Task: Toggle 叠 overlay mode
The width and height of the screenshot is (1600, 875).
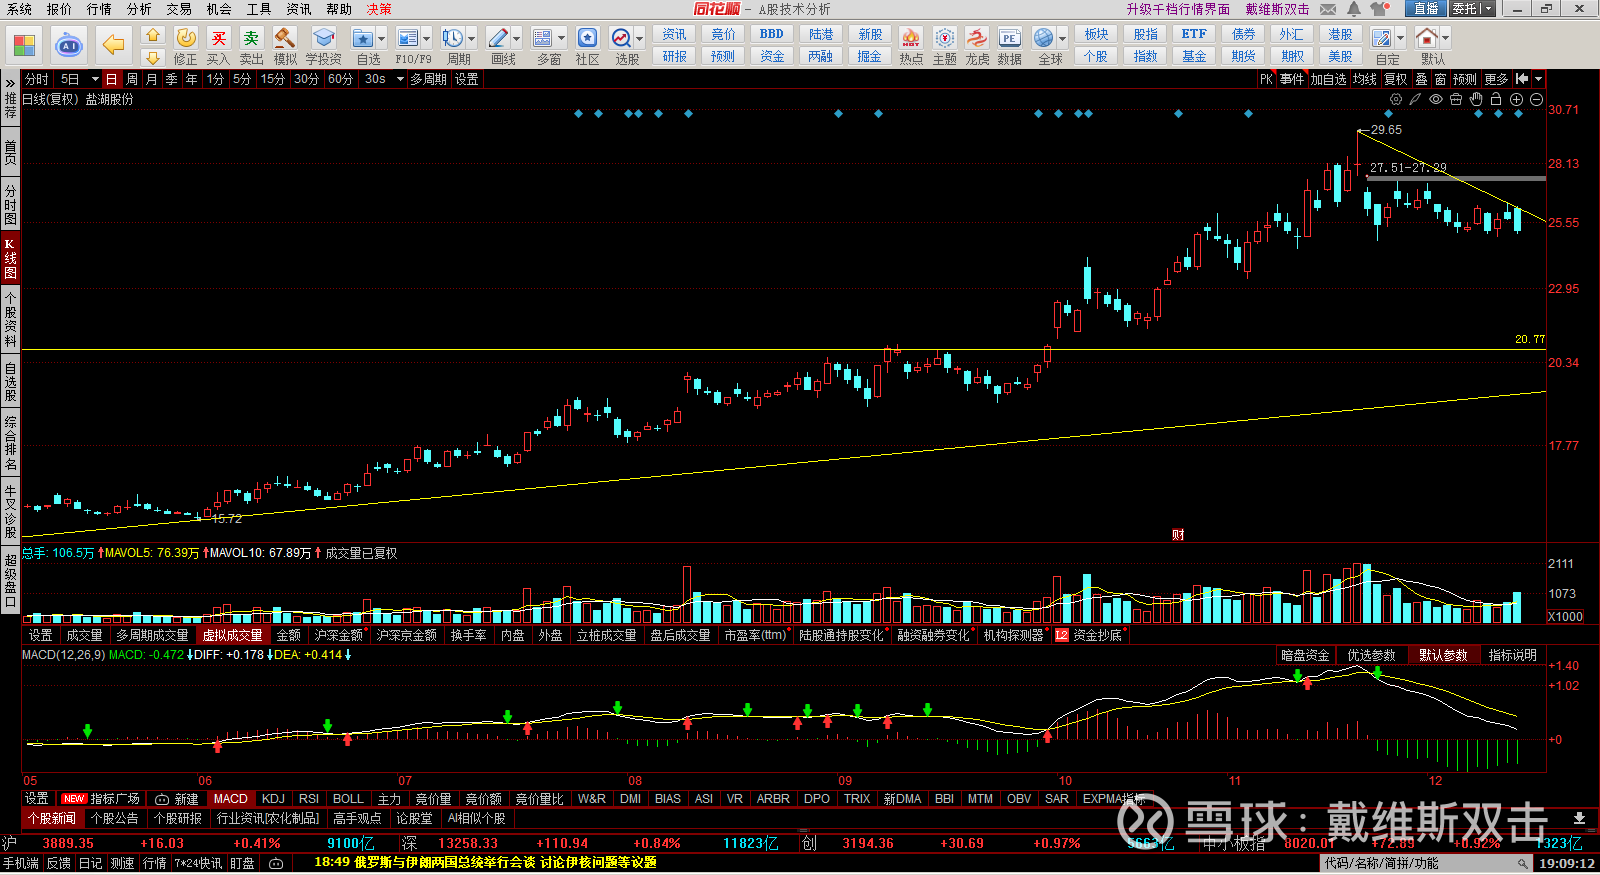Action: click(x=1421, y=79)
